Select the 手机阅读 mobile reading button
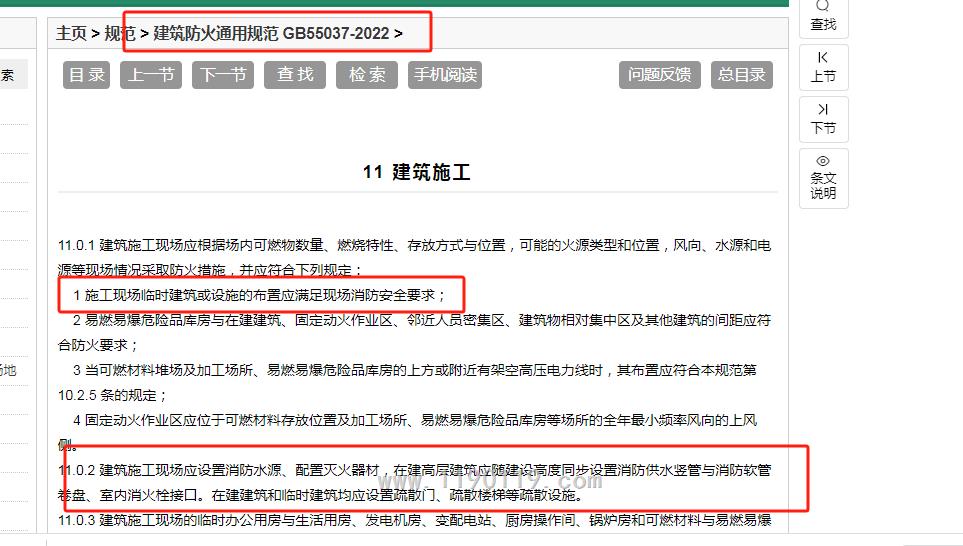The width and height of the screenshot is (963, 546). click(445, 75)
